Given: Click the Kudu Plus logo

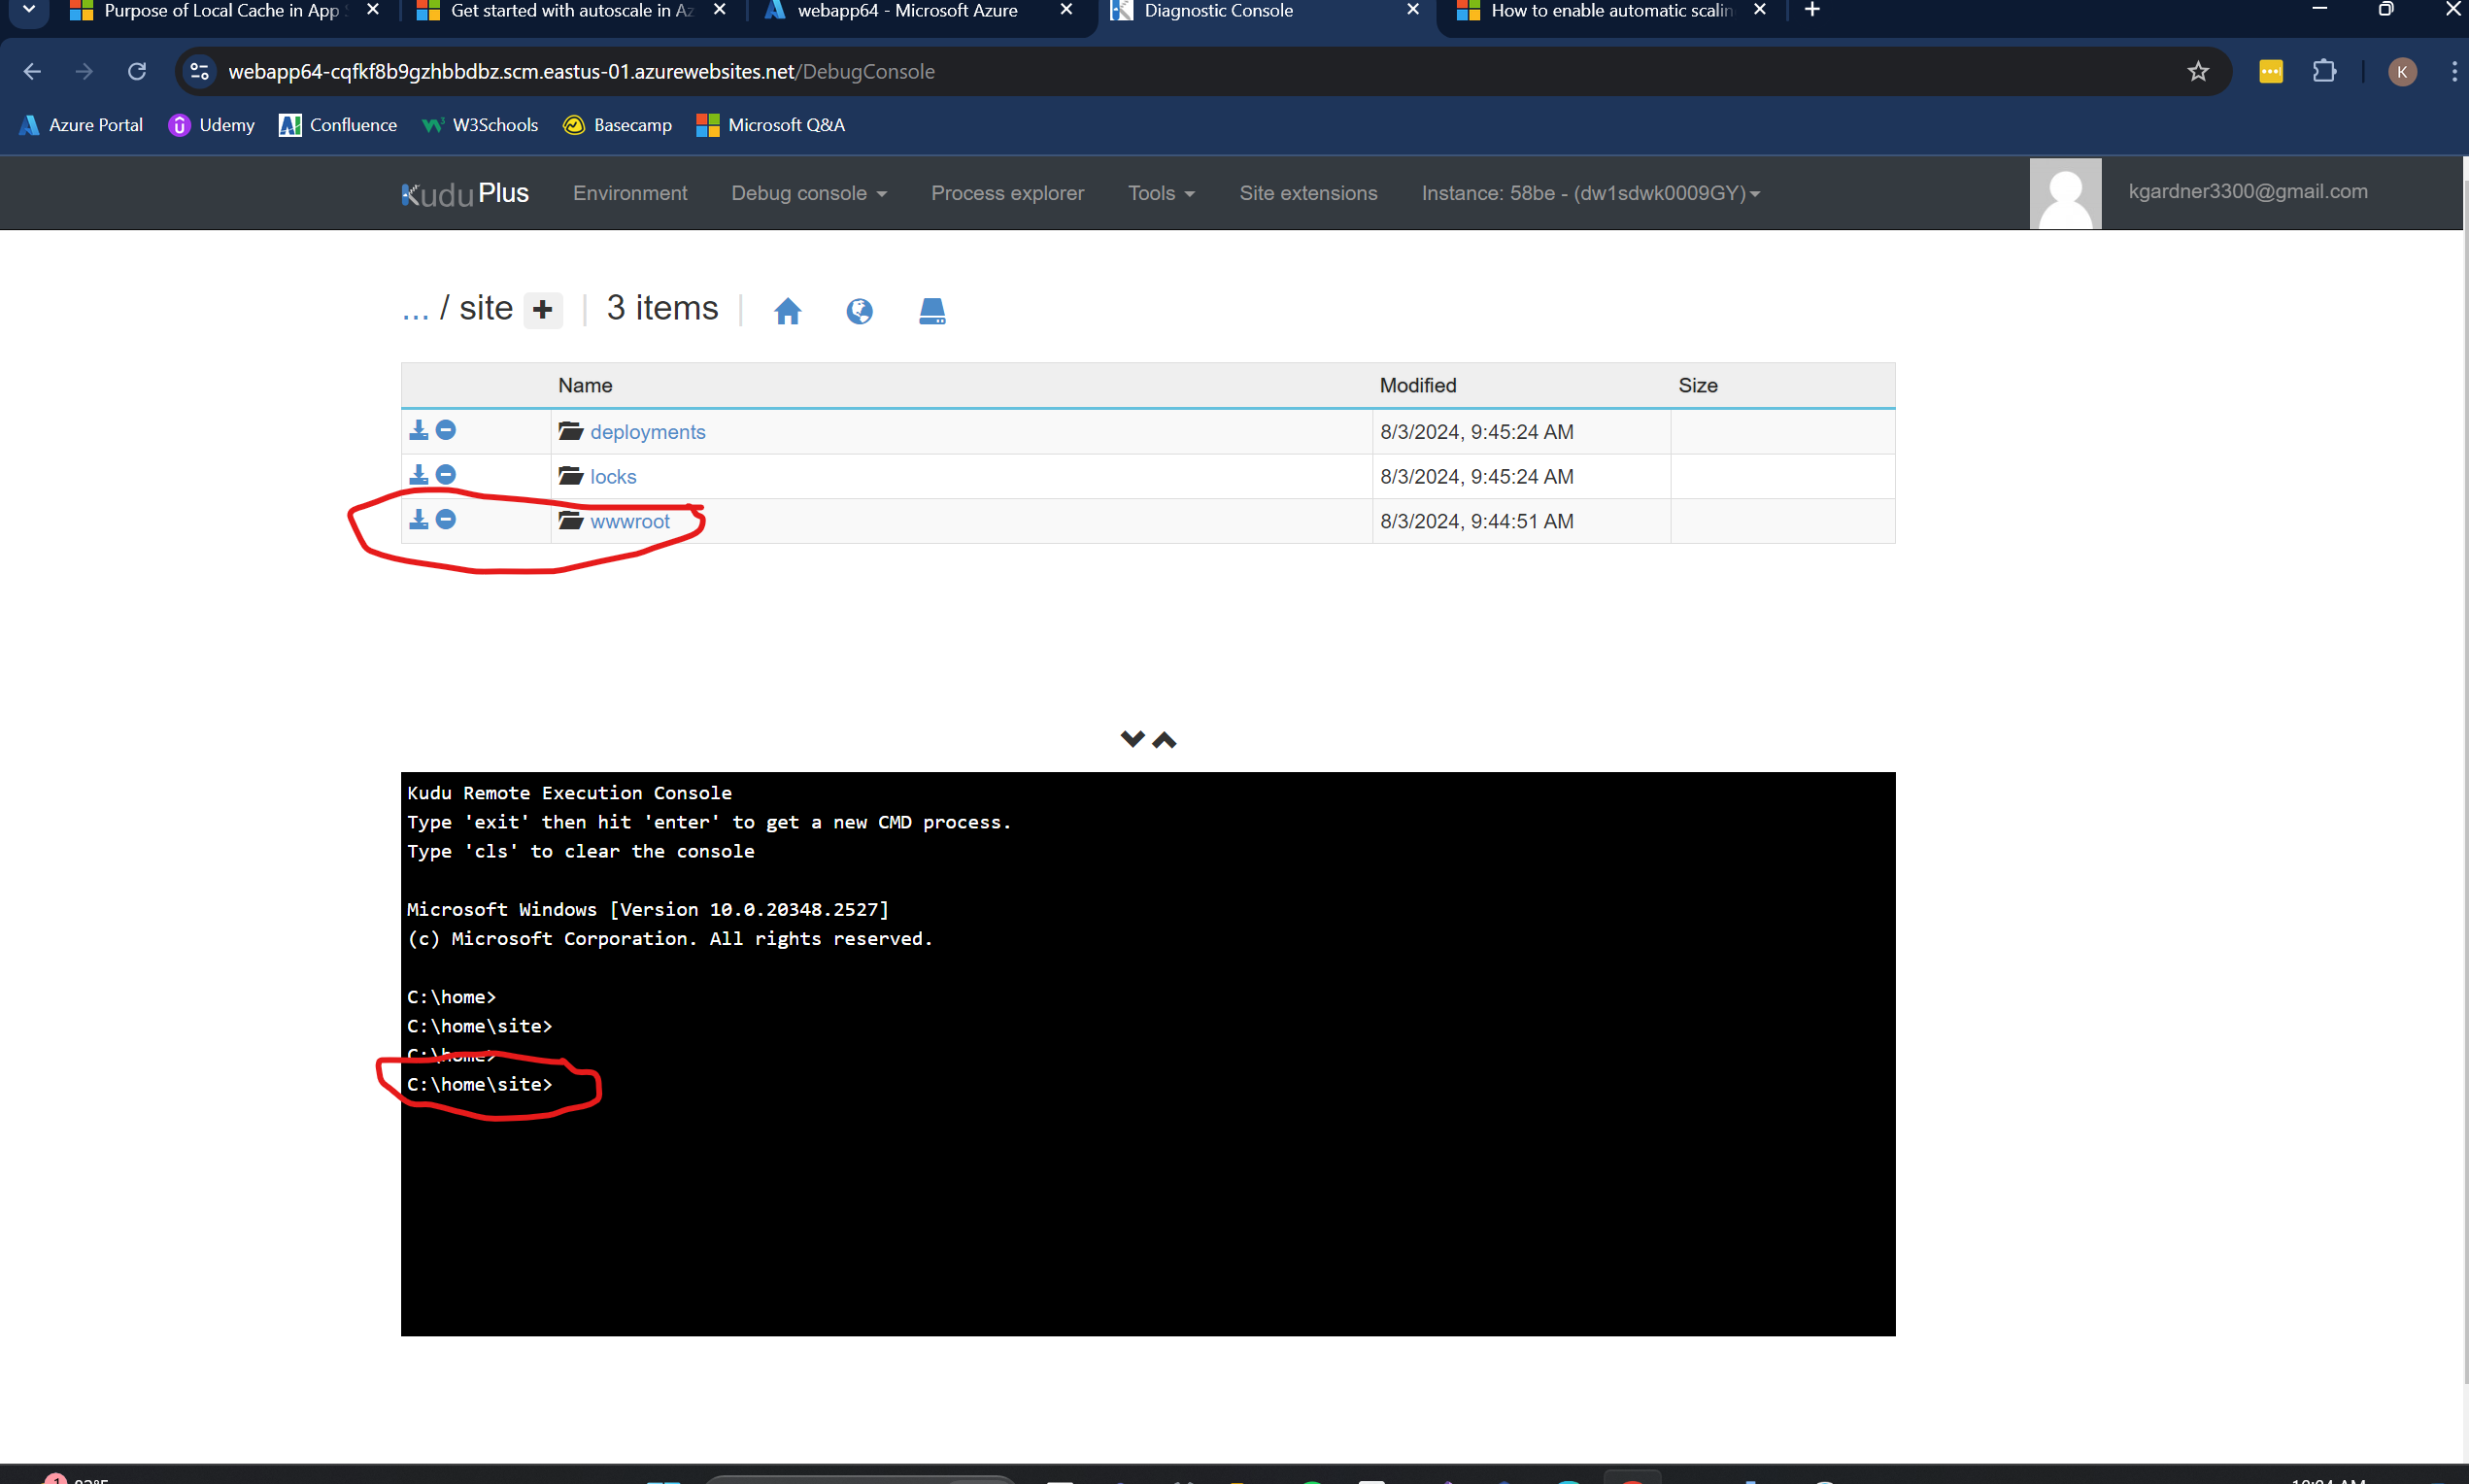Looking at the screenshot, I should coord(465,193).
